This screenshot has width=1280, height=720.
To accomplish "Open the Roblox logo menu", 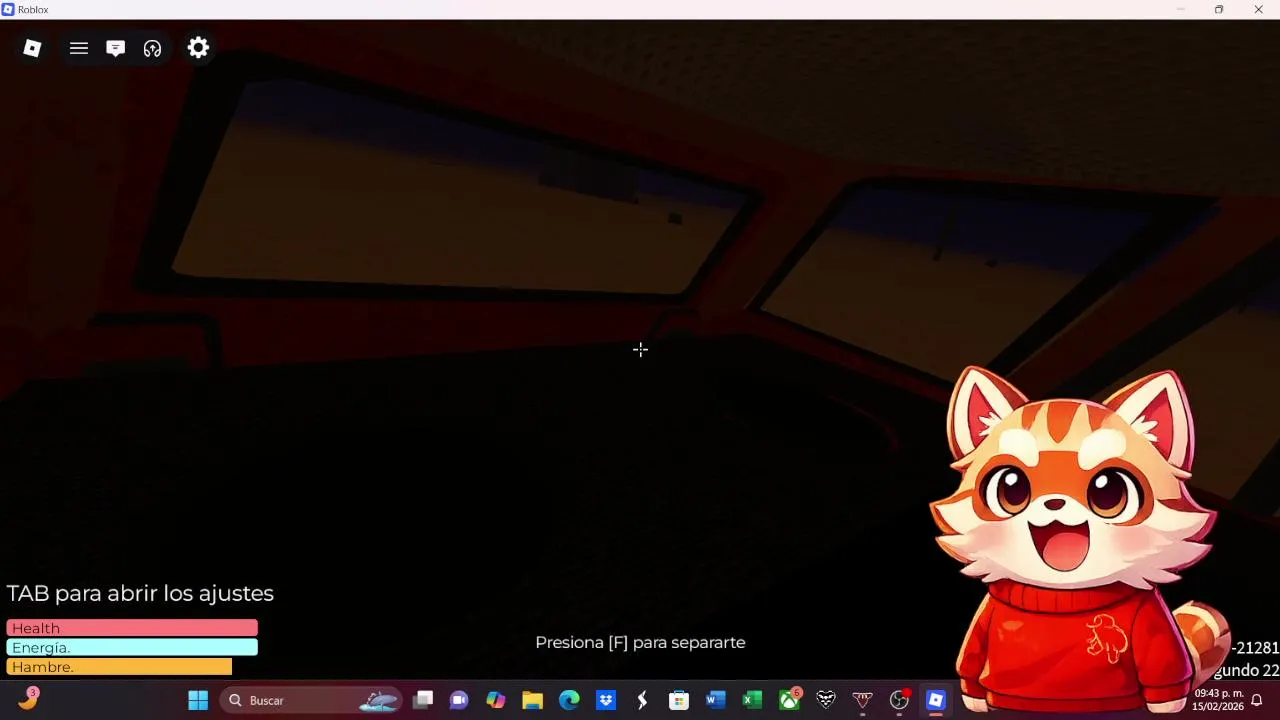I will click(32, 48).
